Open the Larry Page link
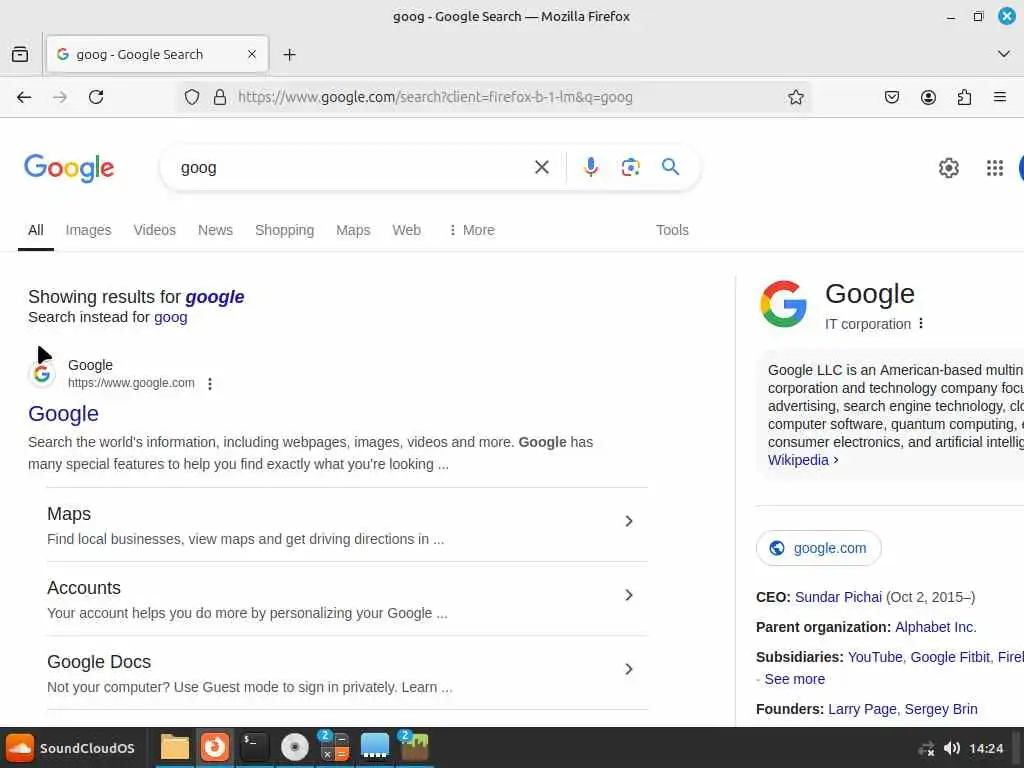The height and width of the screenshot is (768, 1024). (861, 709)
